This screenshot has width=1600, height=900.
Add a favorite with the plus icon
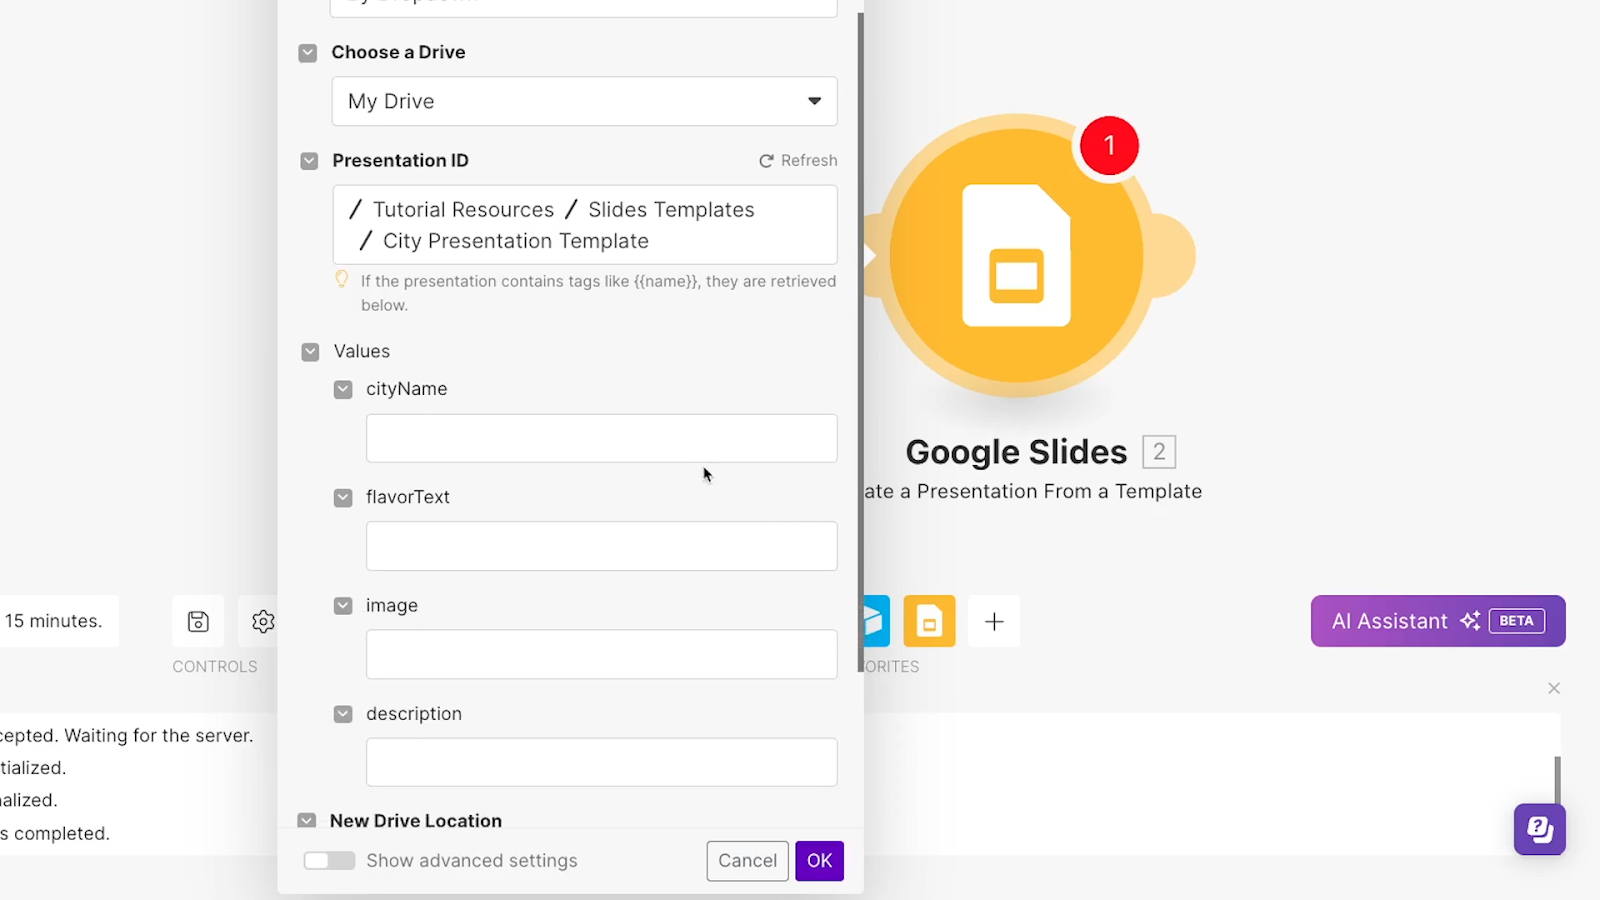pyautogui.click(x=994, y=621)
